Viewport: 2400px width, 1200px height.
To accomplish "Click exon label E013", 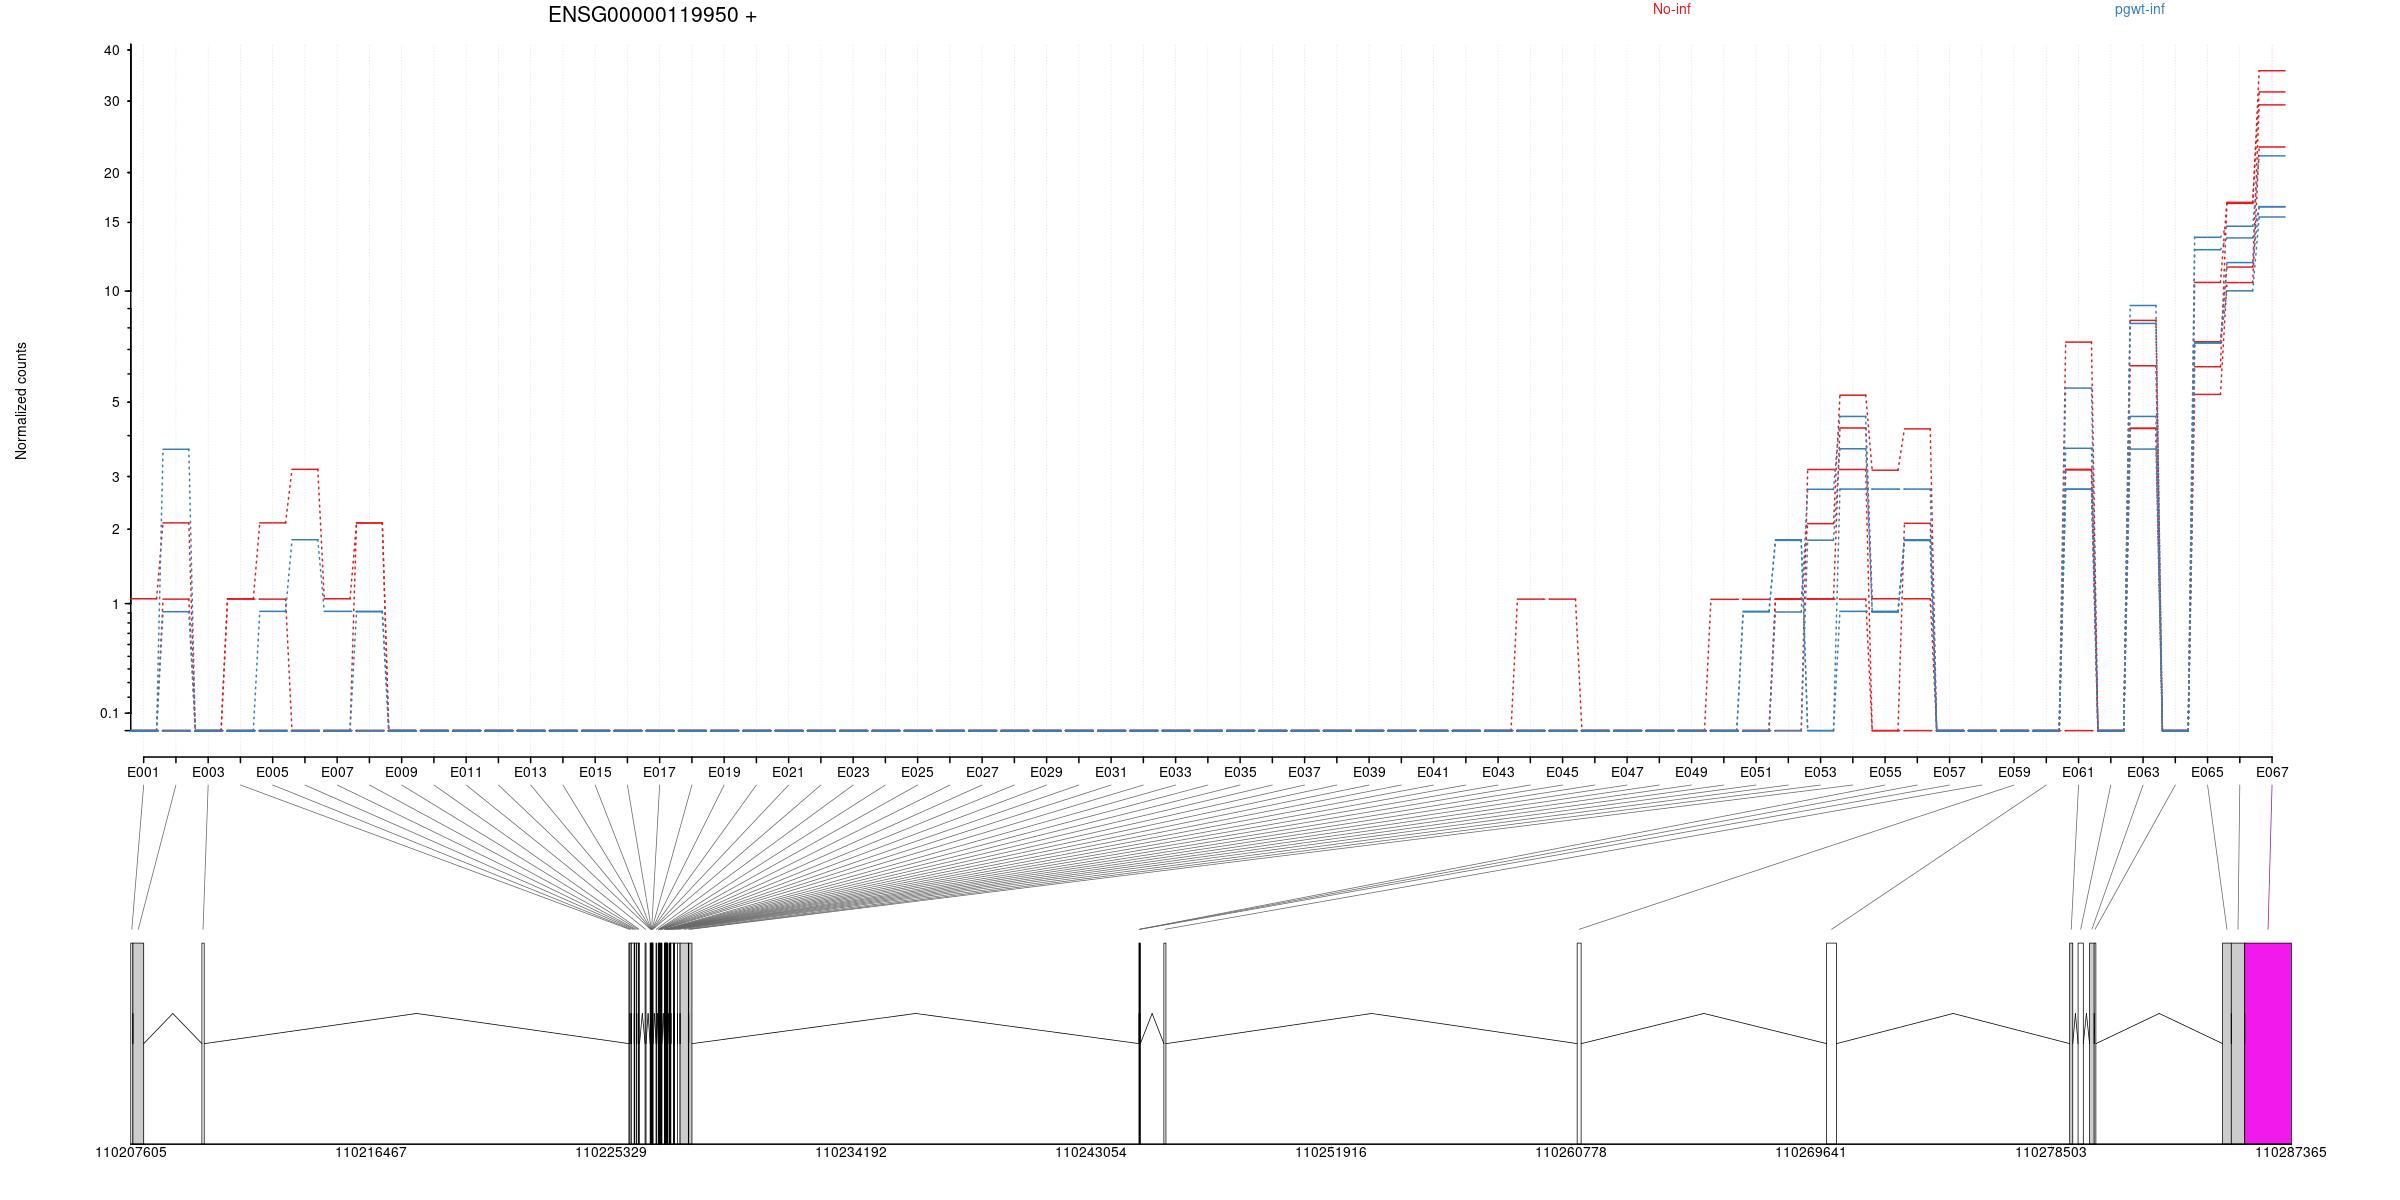I will point(530,772).
